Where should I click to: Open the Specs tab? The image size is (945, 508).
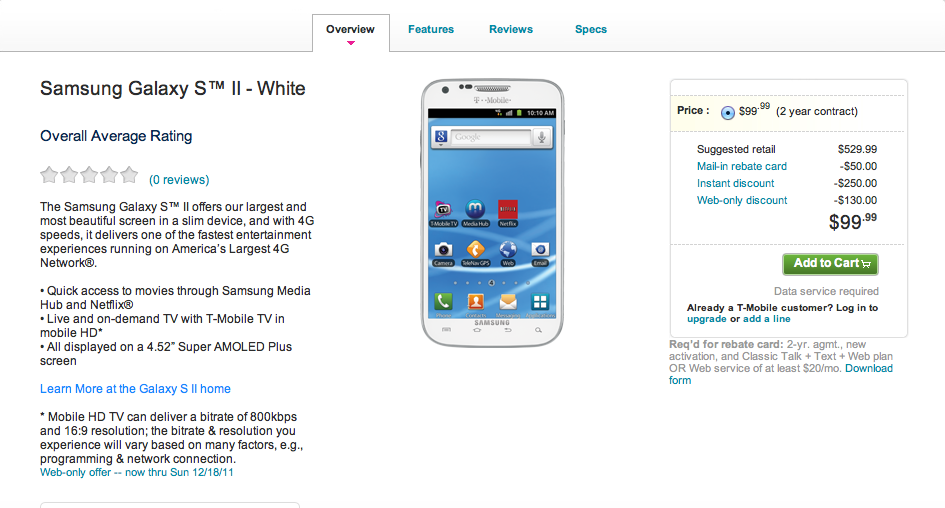591,29
